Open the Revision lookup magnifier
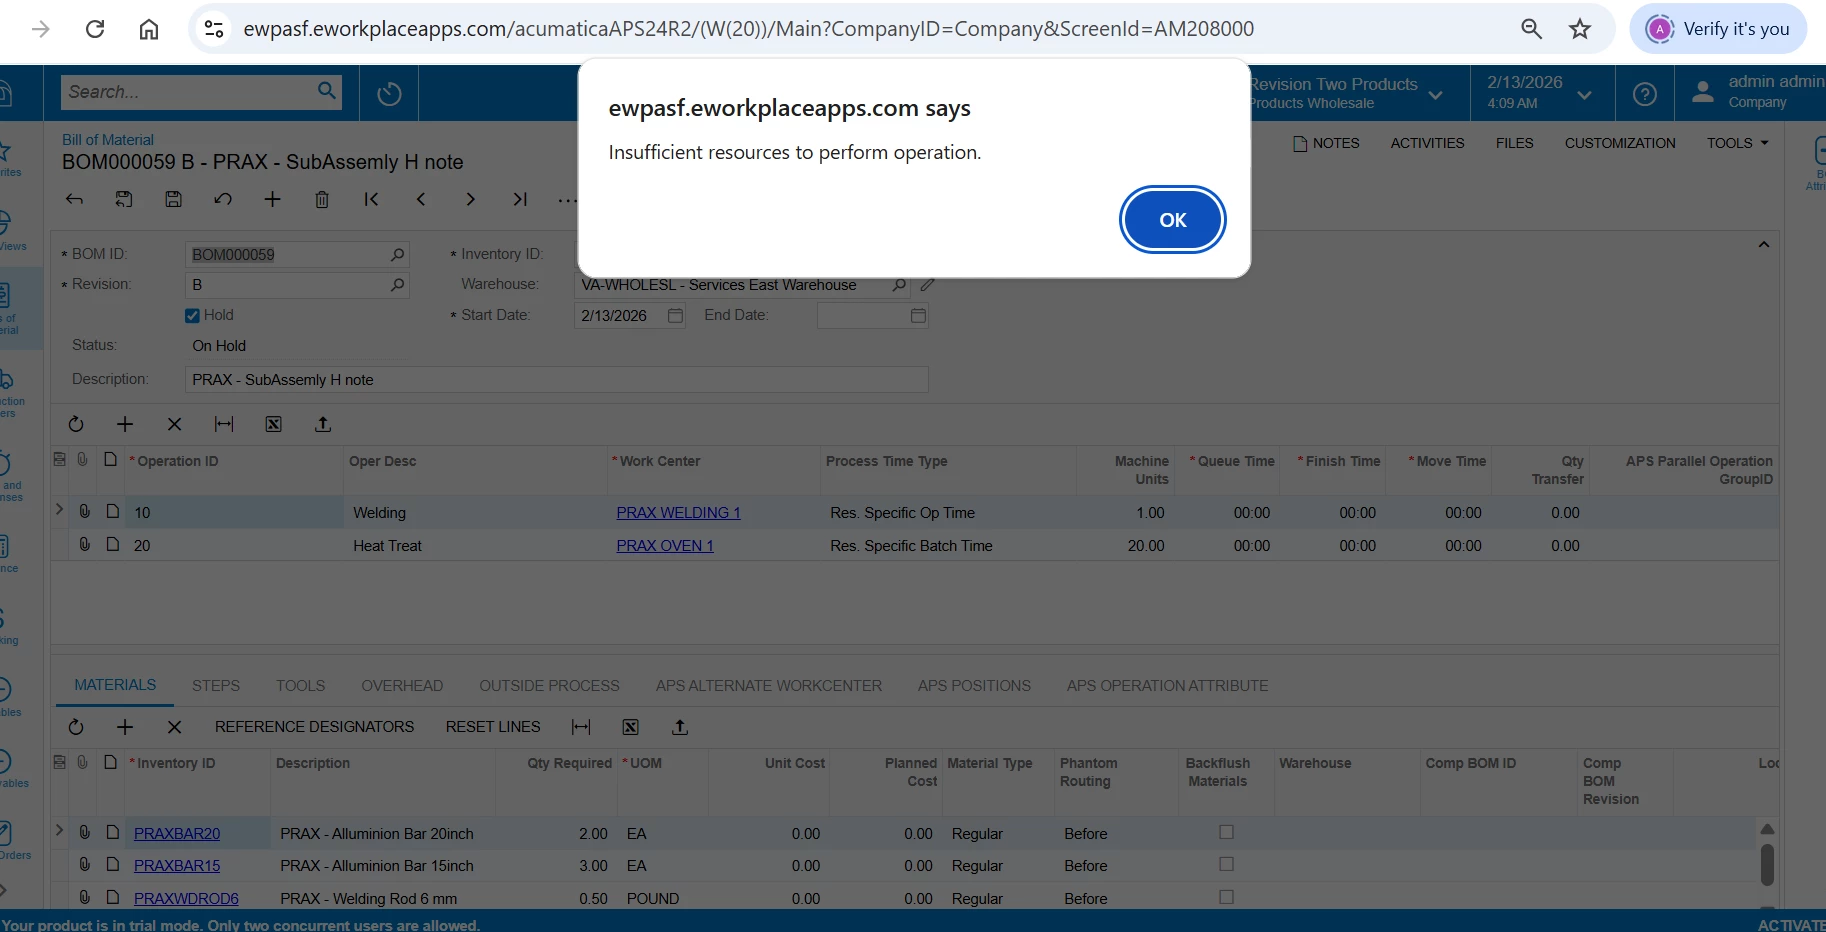The image size is (1826, 932). point(397,285)
